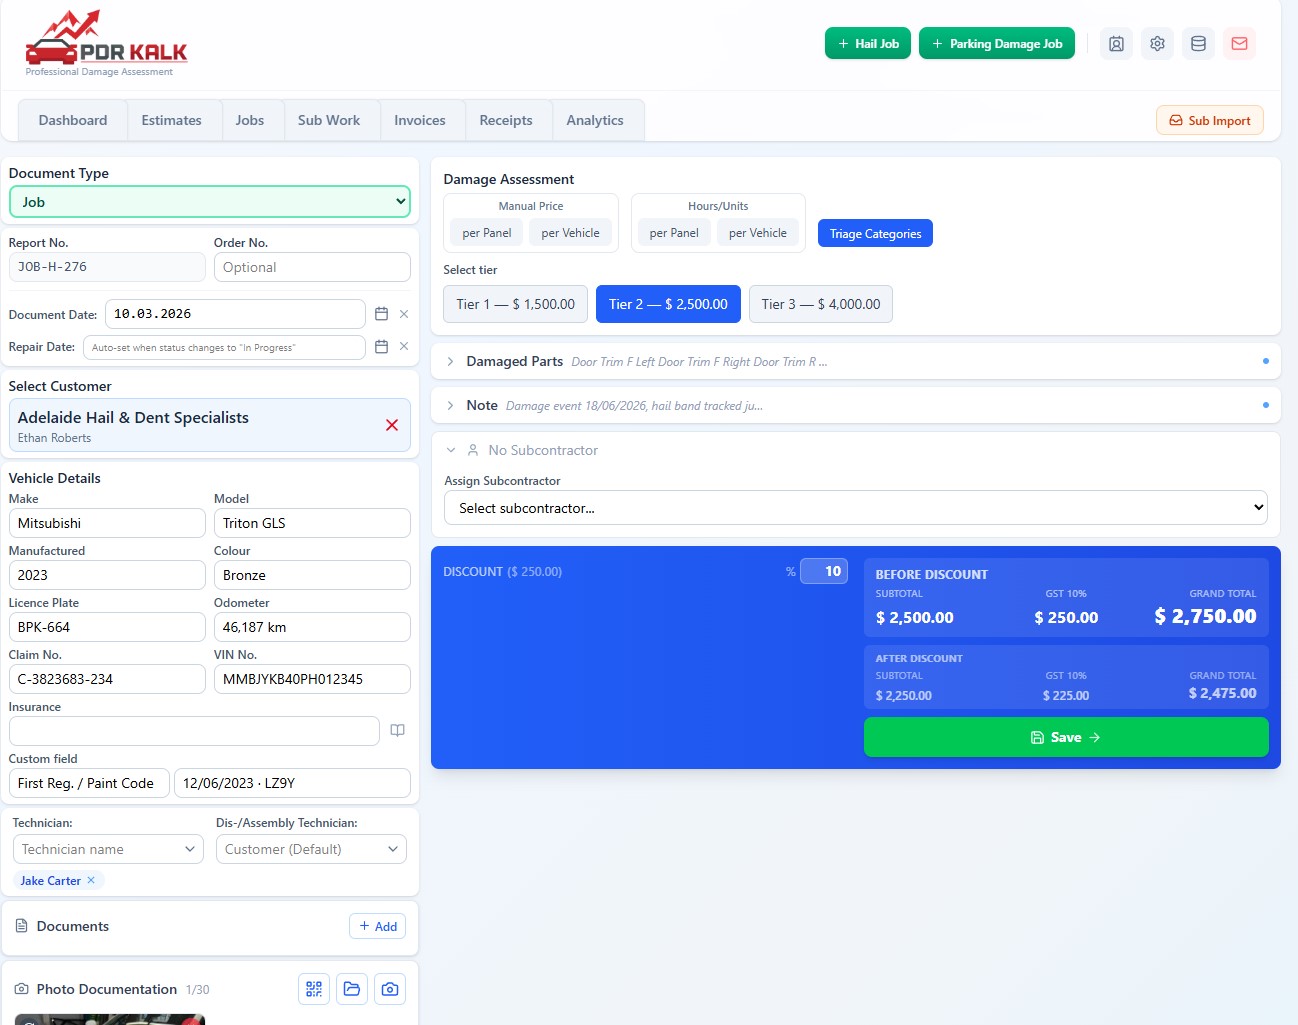The image size is (1298, 1025).
Task: Expand the Note section
Action: pyautogui.click(x=856, y=405)
